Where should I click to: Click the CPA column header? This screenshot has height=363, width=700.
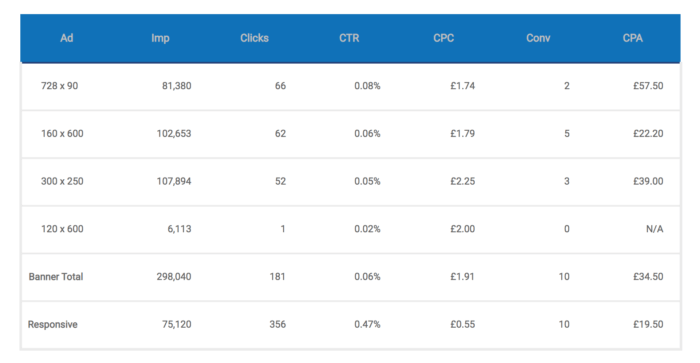point(633,38)
